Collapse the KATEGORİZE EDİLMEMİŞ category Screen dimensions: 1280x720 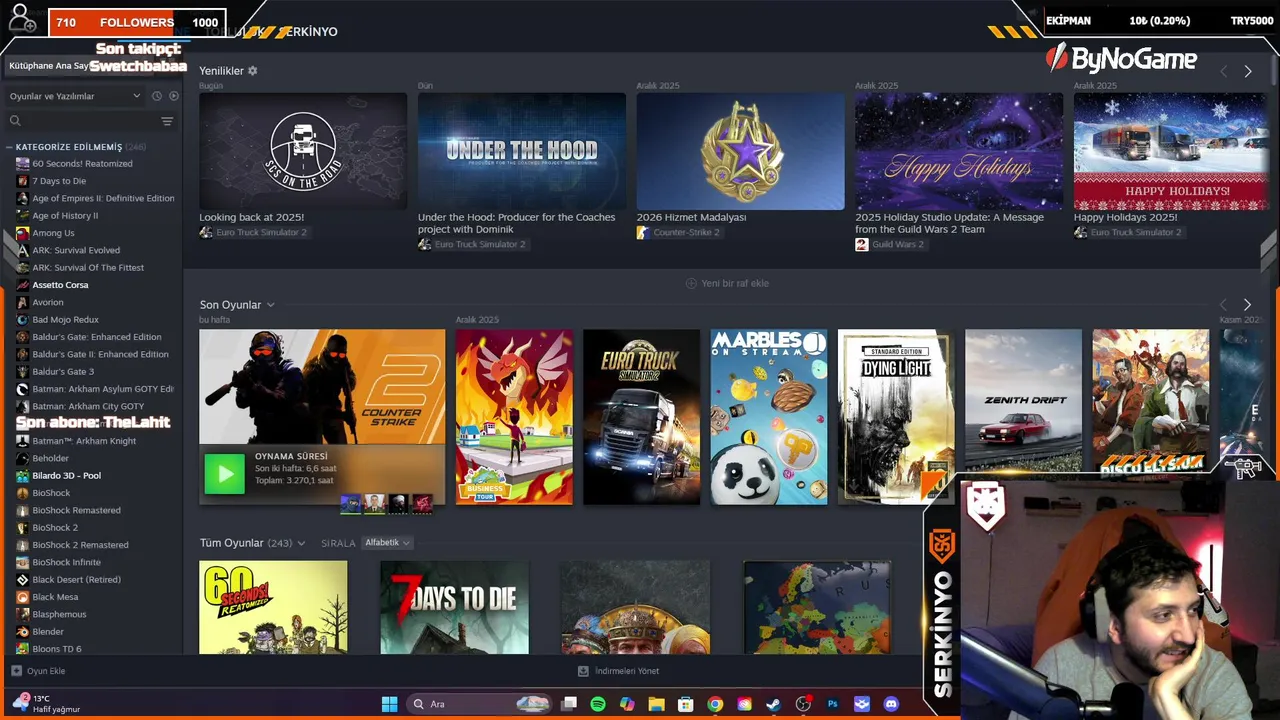coord(9,147)
